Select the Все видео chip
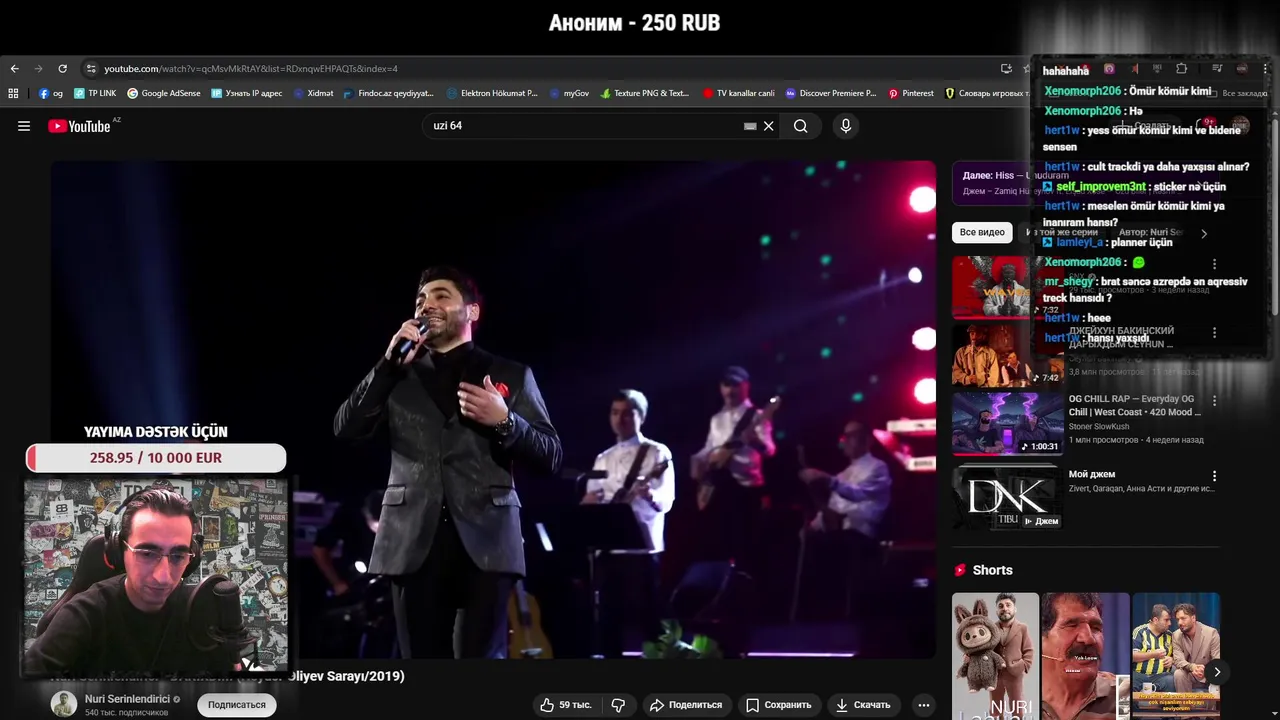This screenshot has height=720, width=1280. [982, 232]
